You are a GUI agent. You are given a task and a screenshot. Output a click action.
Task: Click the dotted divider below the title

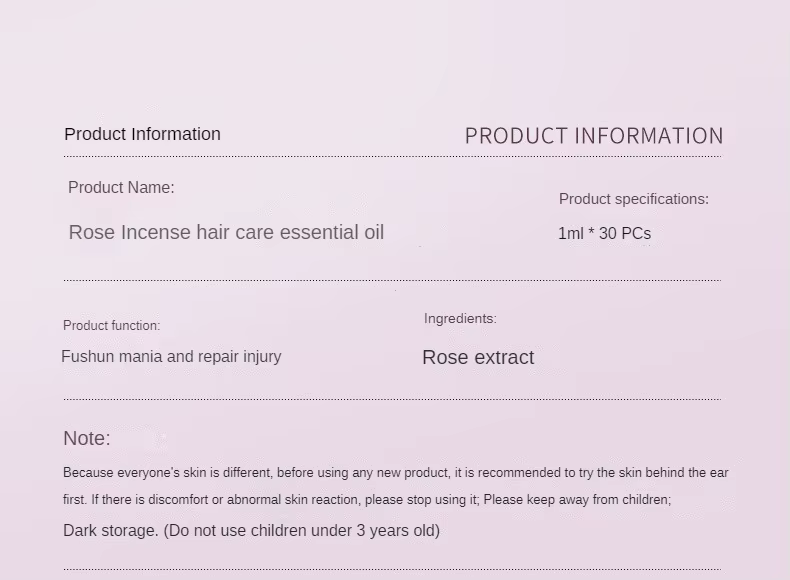[x=392, y=157]
